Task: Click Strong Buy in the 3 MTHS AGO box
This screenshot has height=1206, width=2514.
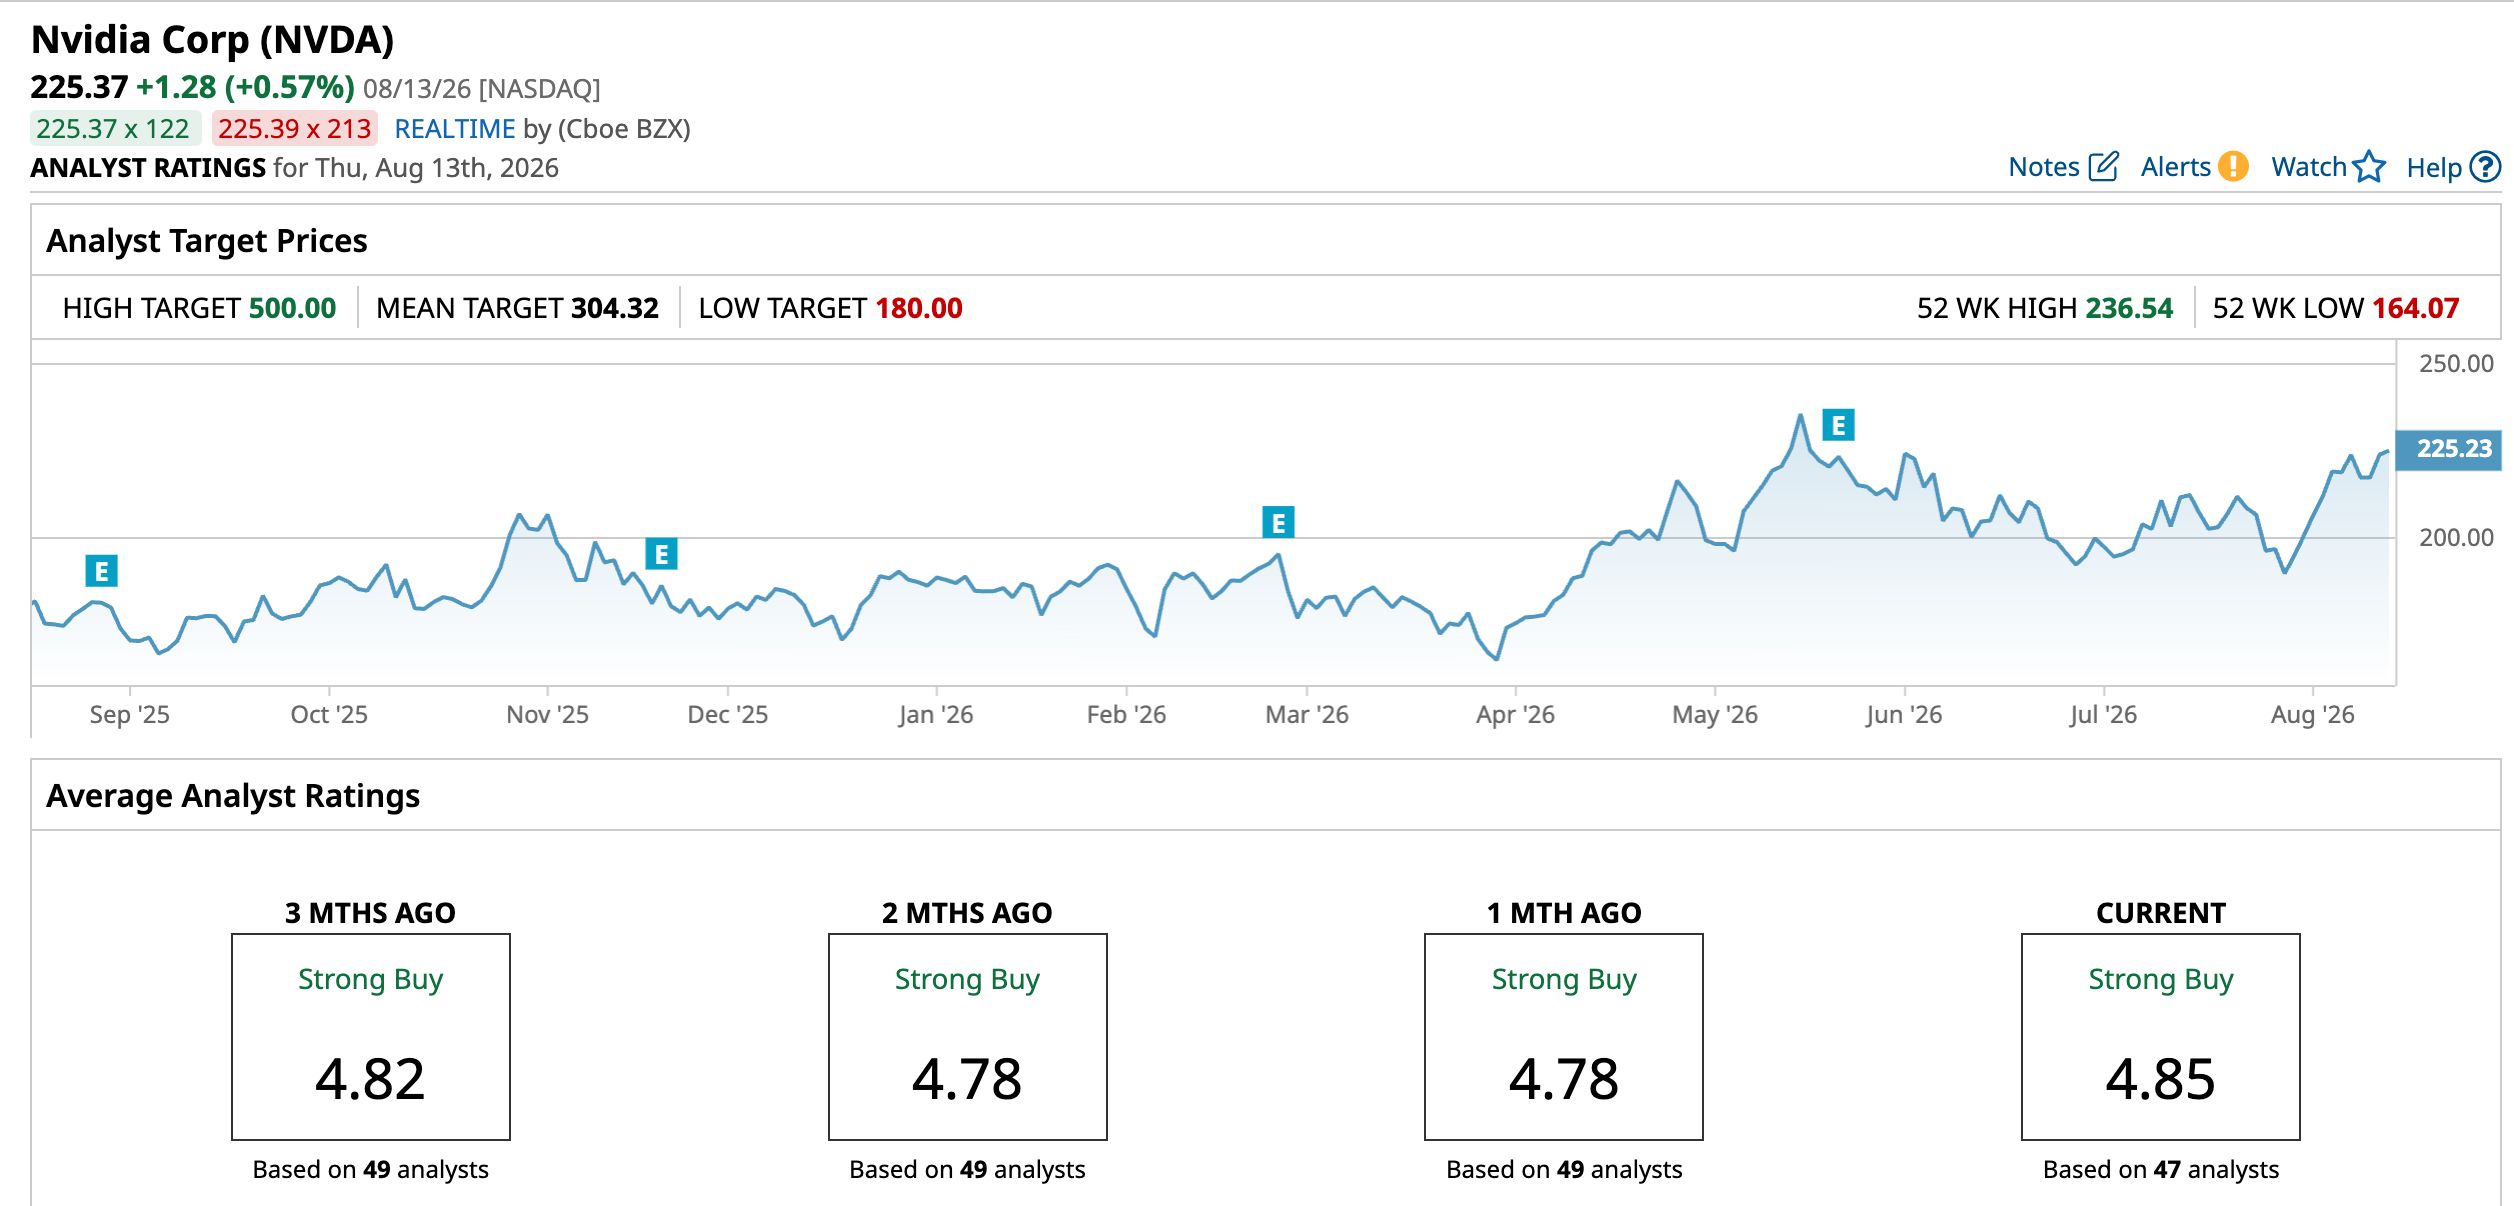Action: 370,980
